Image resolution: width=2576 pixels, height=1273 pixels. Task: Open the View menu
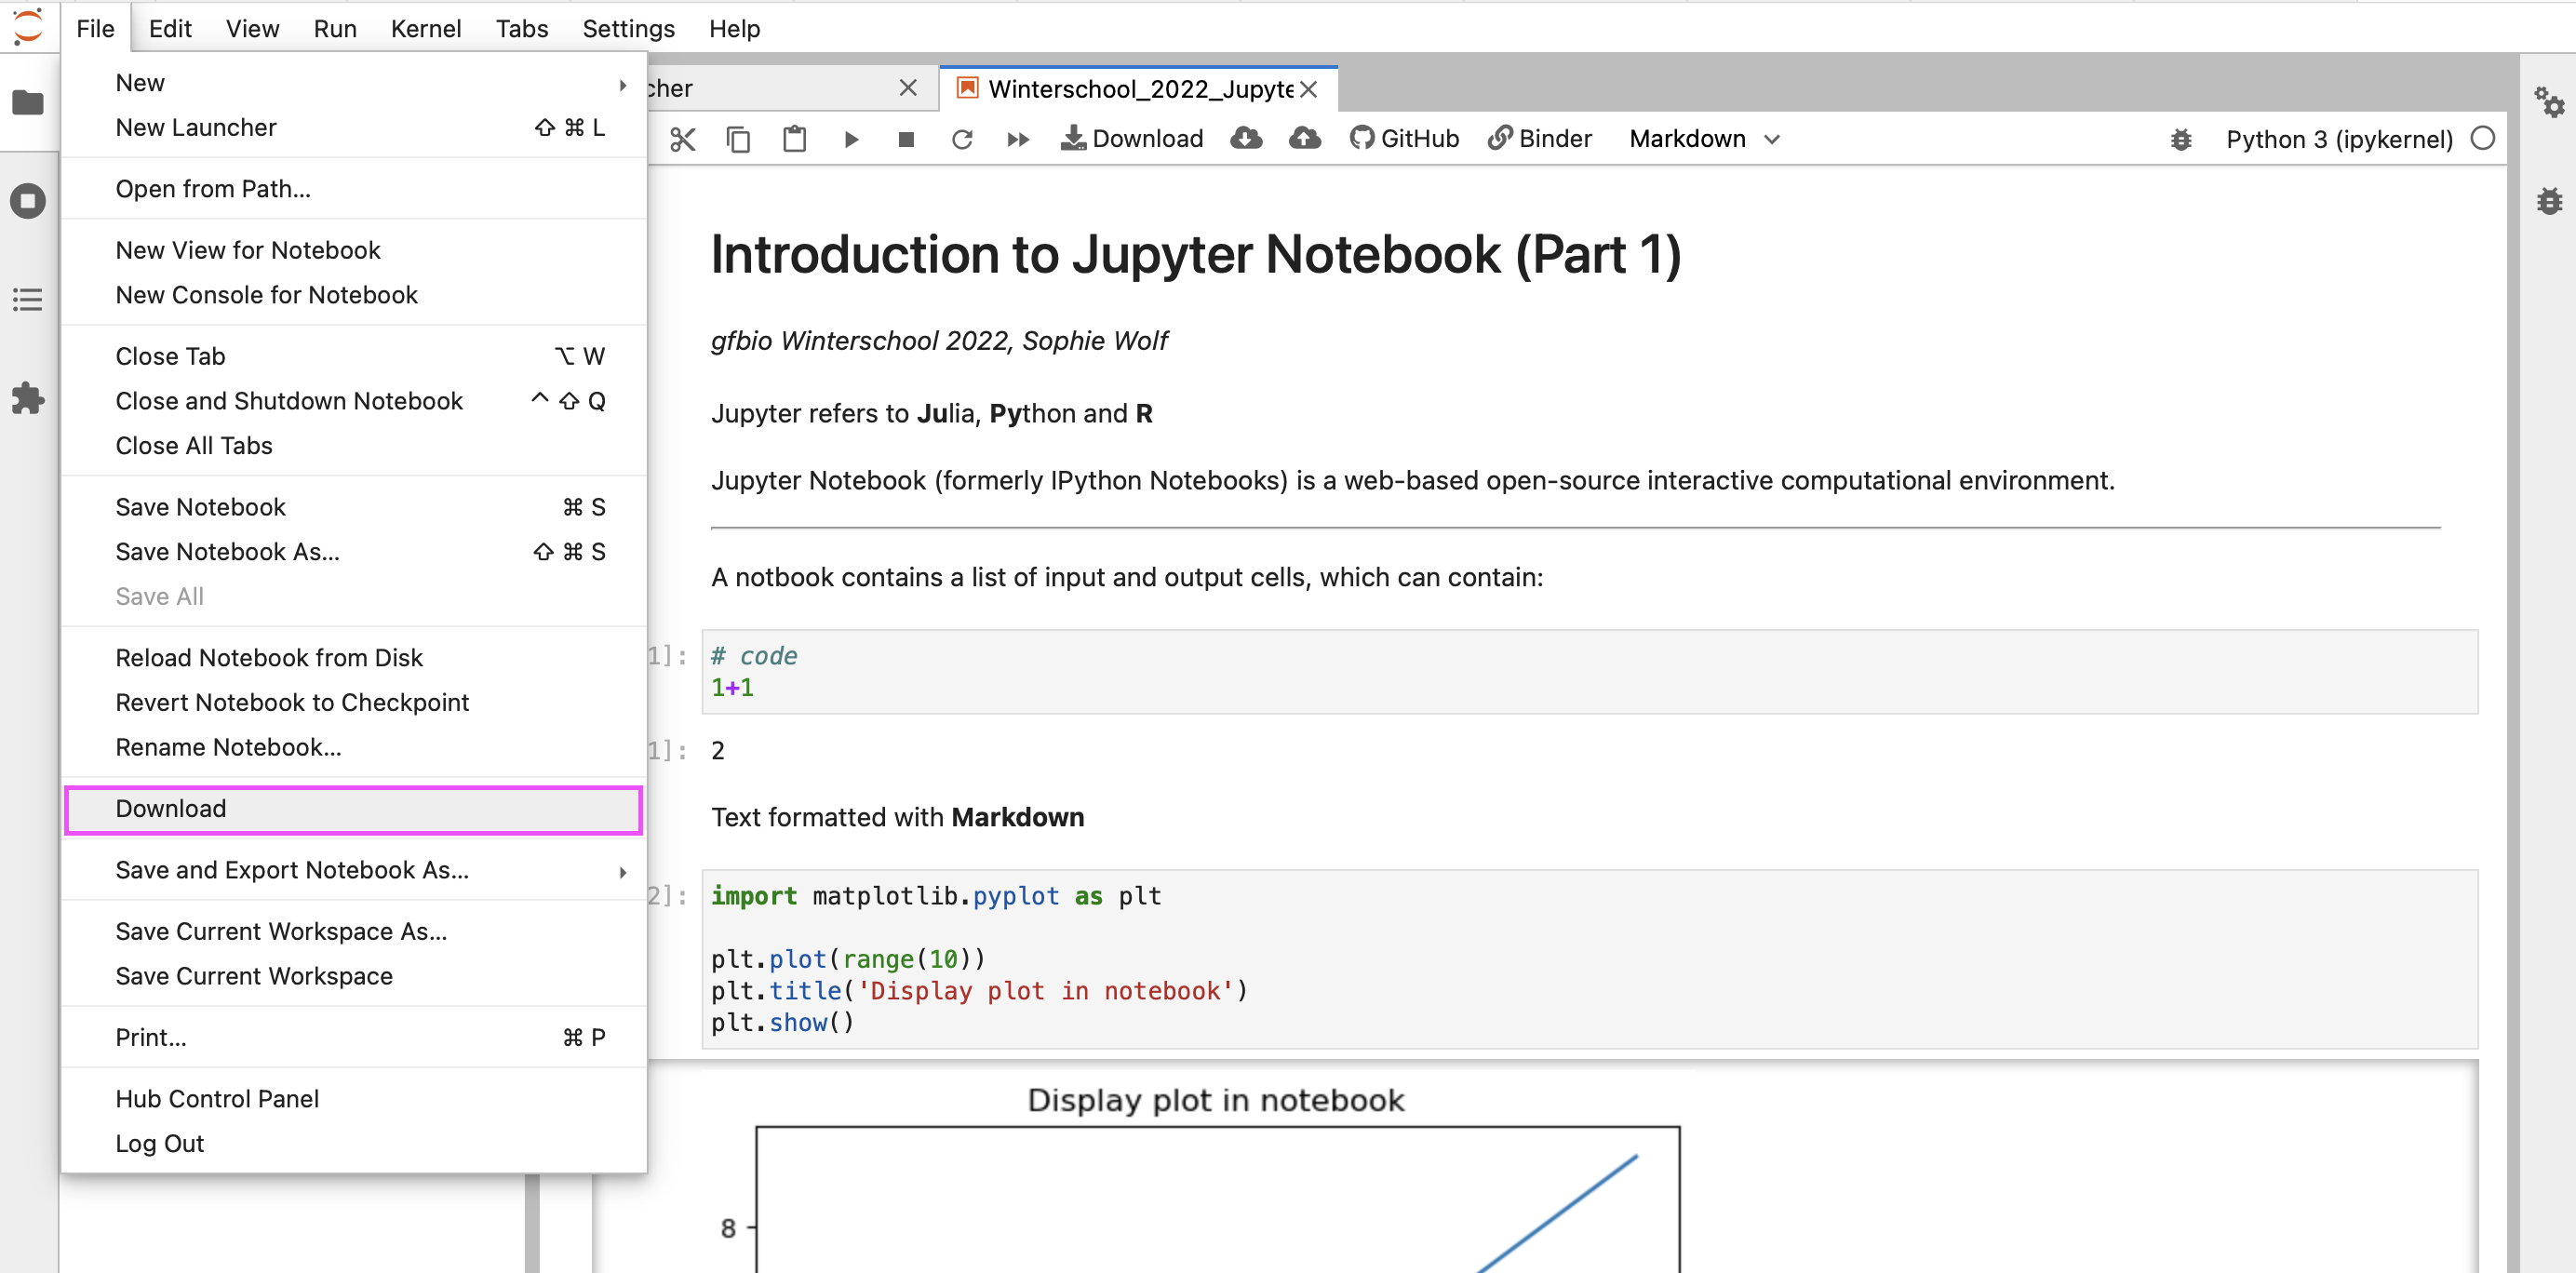(252, 28)
